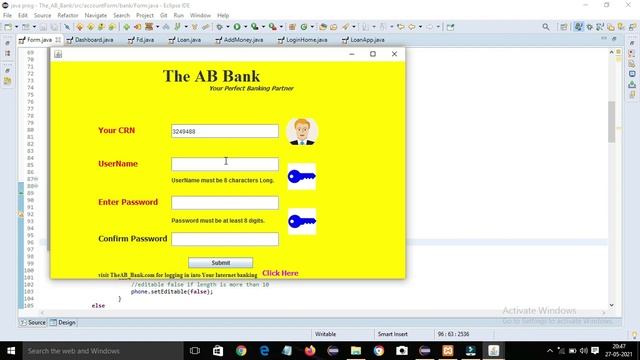Switch to the LoginHome.java editor tab

[302, 40]
